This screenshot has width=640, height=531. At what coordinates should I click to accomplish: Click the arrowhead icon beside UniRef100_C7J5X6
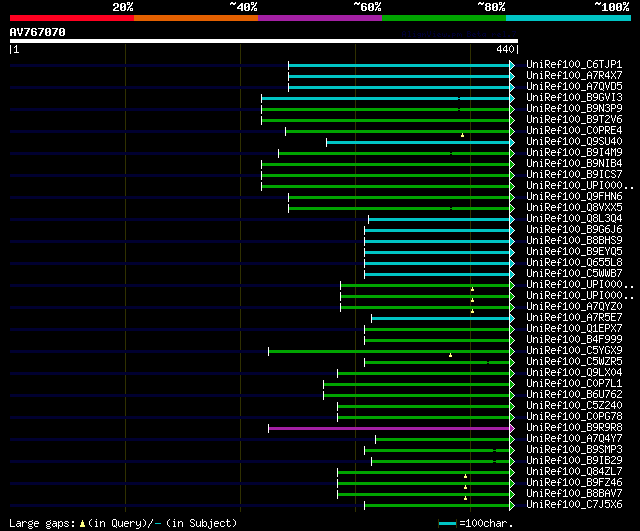[x=512, y=506]
